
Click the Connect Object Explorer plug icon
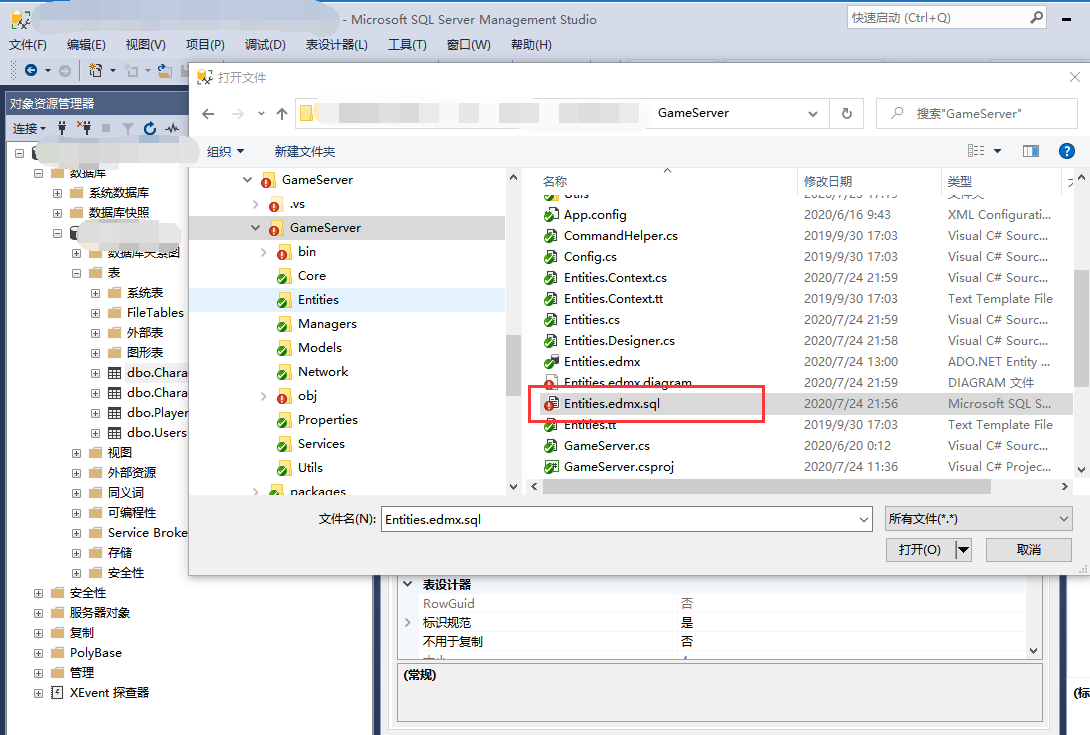(62, 128)
